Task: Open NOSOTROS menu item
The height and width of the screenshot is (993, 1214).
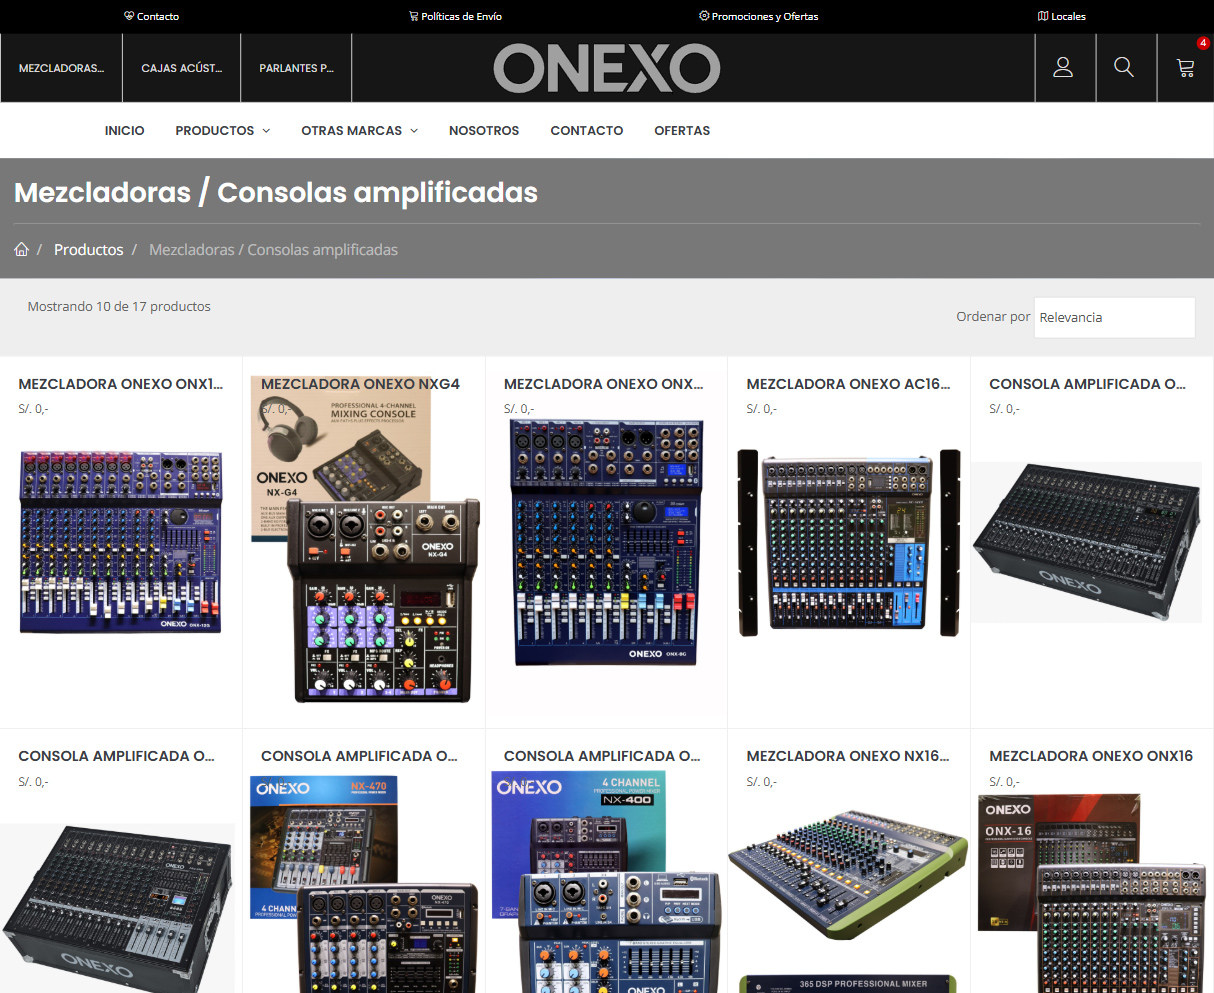Action: pyautogui.click(x=484, y=130)
